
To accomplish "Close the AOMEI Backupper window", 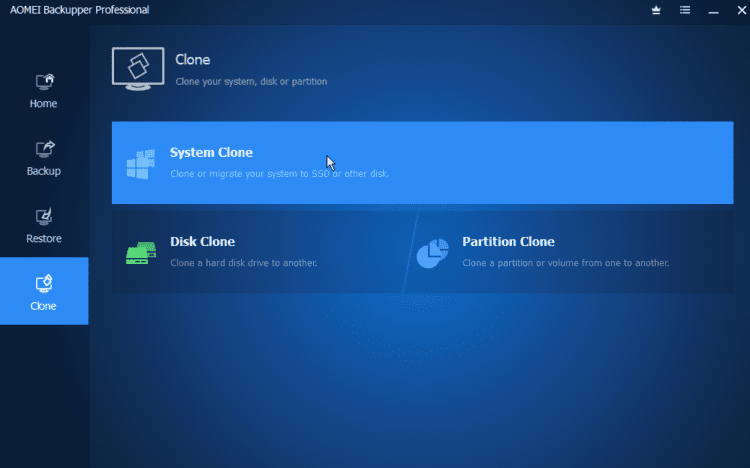I will click(741, 10).
